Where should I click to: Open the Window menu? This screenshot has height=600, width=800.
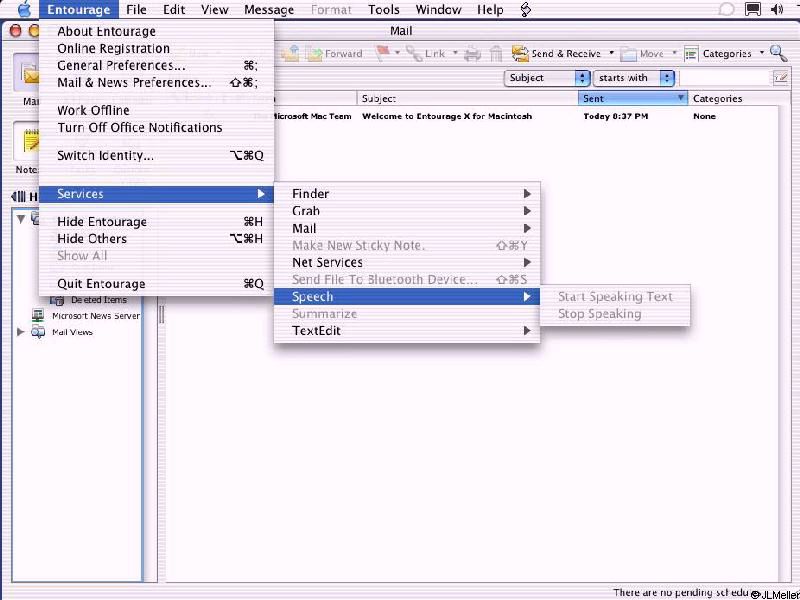pos(438,10)
